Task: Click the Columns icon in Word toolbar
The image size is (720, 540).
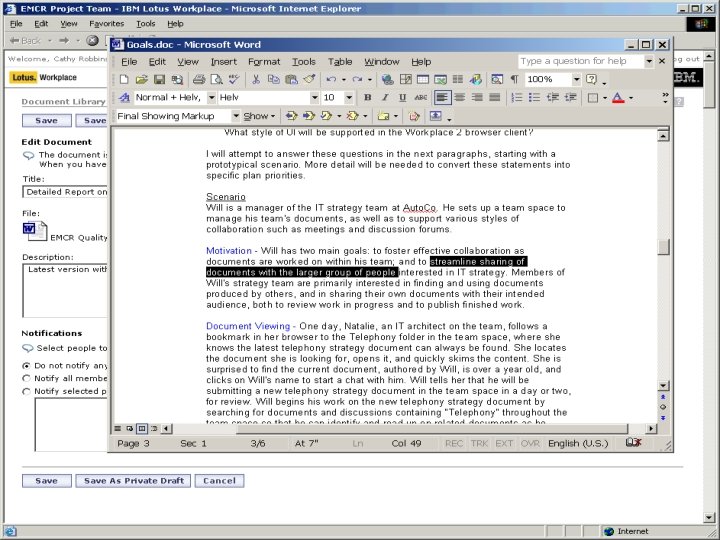Action: pos(458,79)
